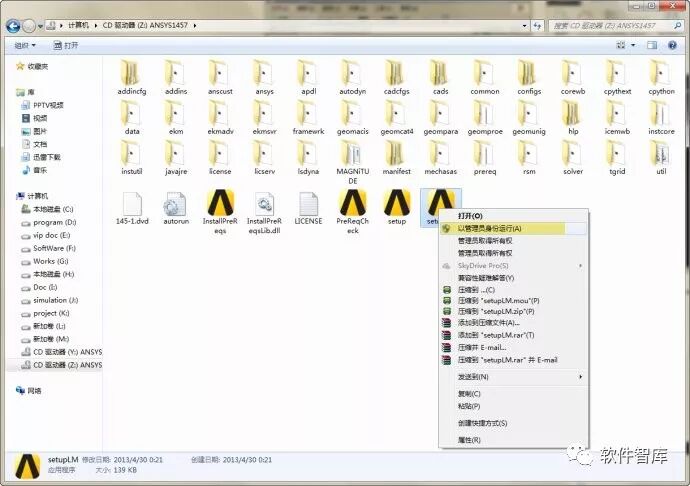690x486 pixels.
Task: Open the ansys folder
Action: coord(264,78)
